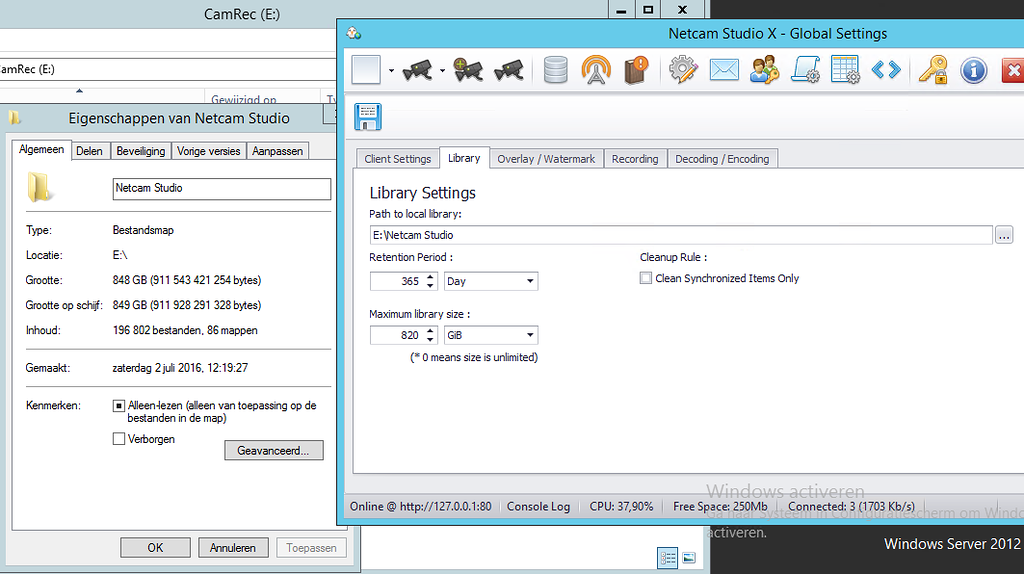This screenshot has width=1024, height=574.
Task: Open the email notification envelope icon
Action: (724, 70)
